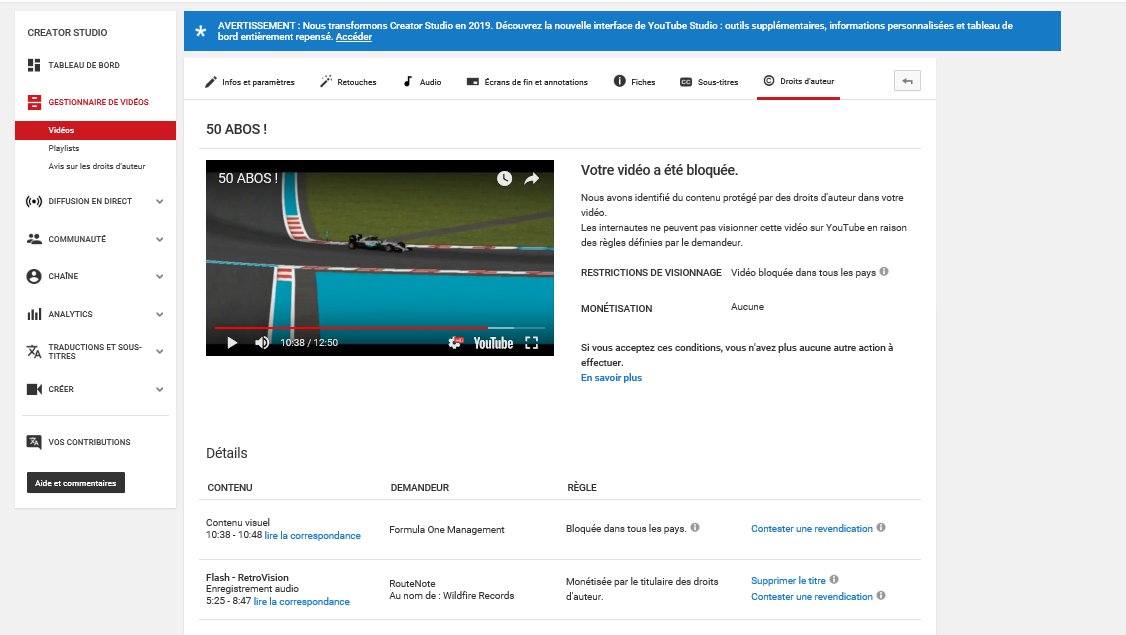Click the copyright symbol icon in tabs

pyautogui.click(x=768, y=80)
